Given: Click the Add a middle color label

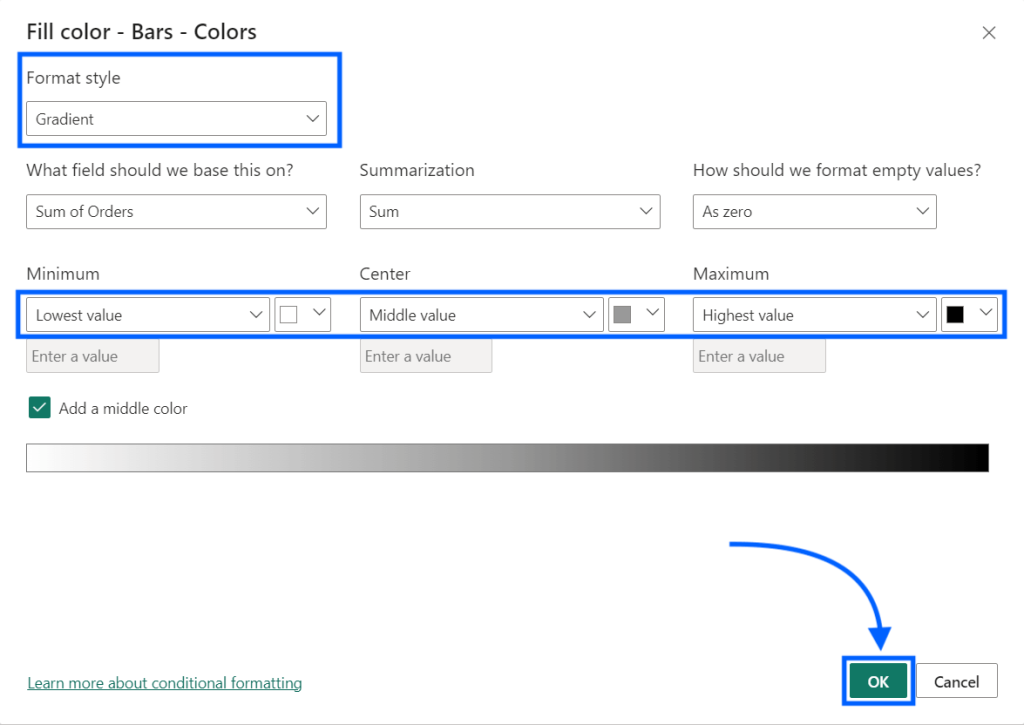Looking at the screenshot, I should click(123, 408).
